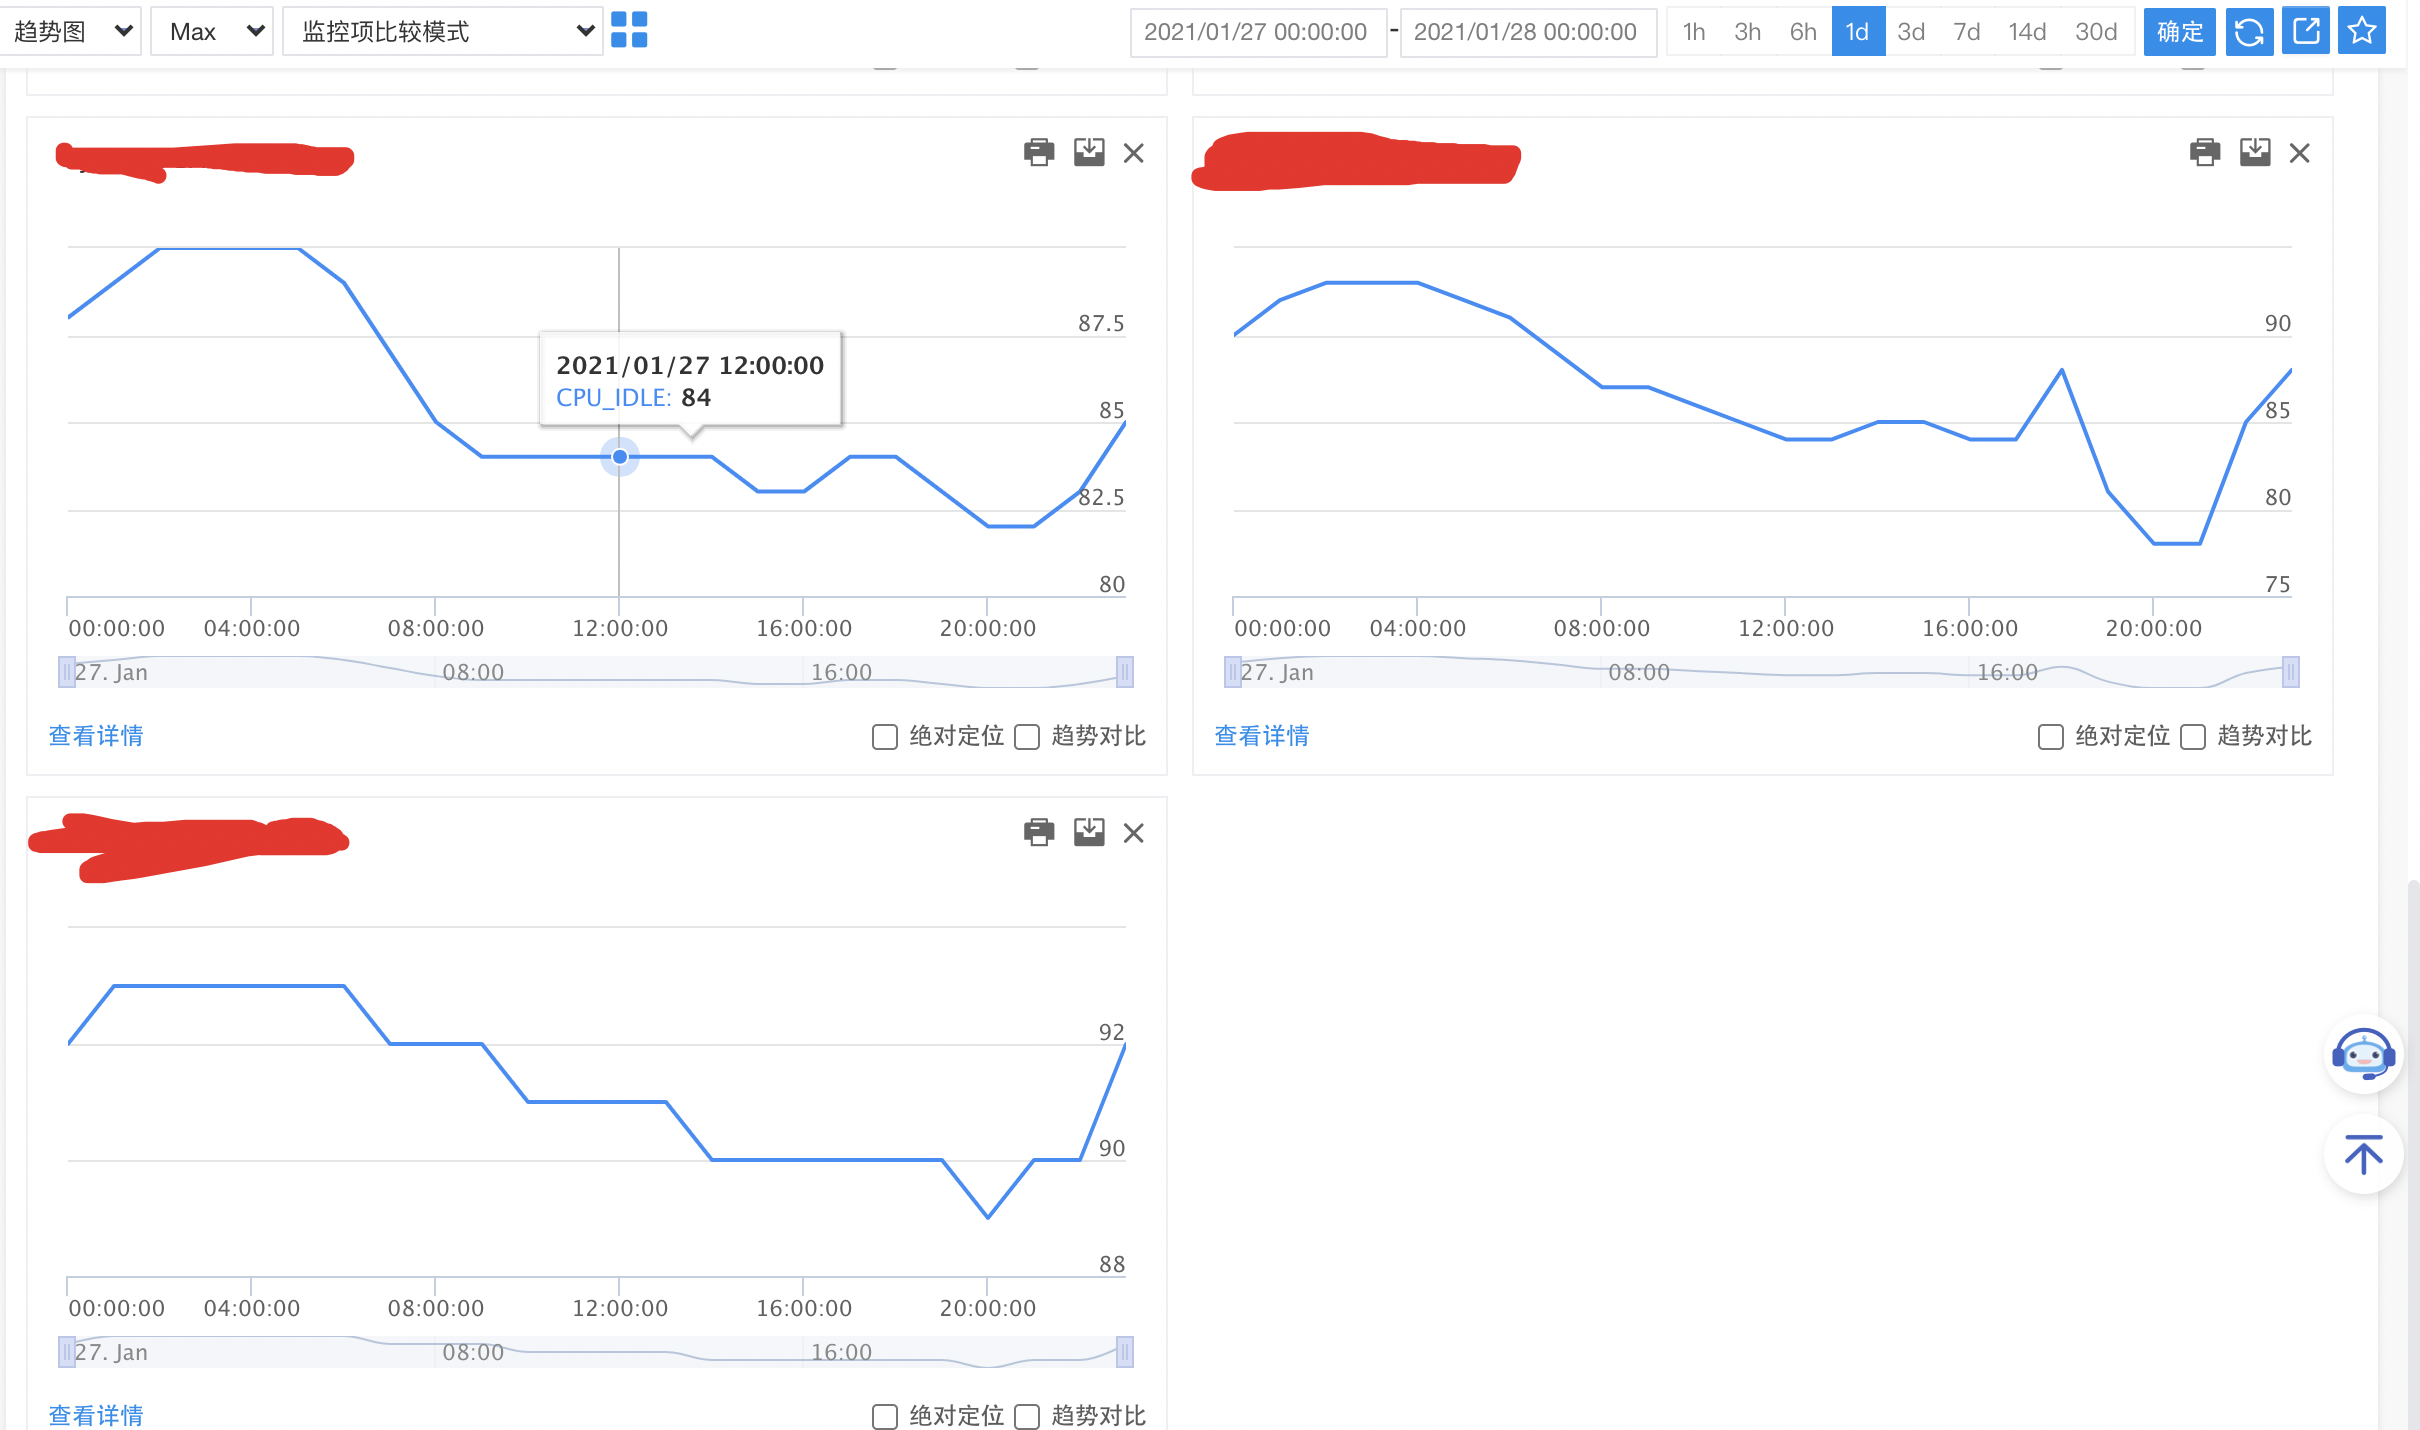Select the 14d time range
The image size is (2420, 1430).
tap(2027, 31)
